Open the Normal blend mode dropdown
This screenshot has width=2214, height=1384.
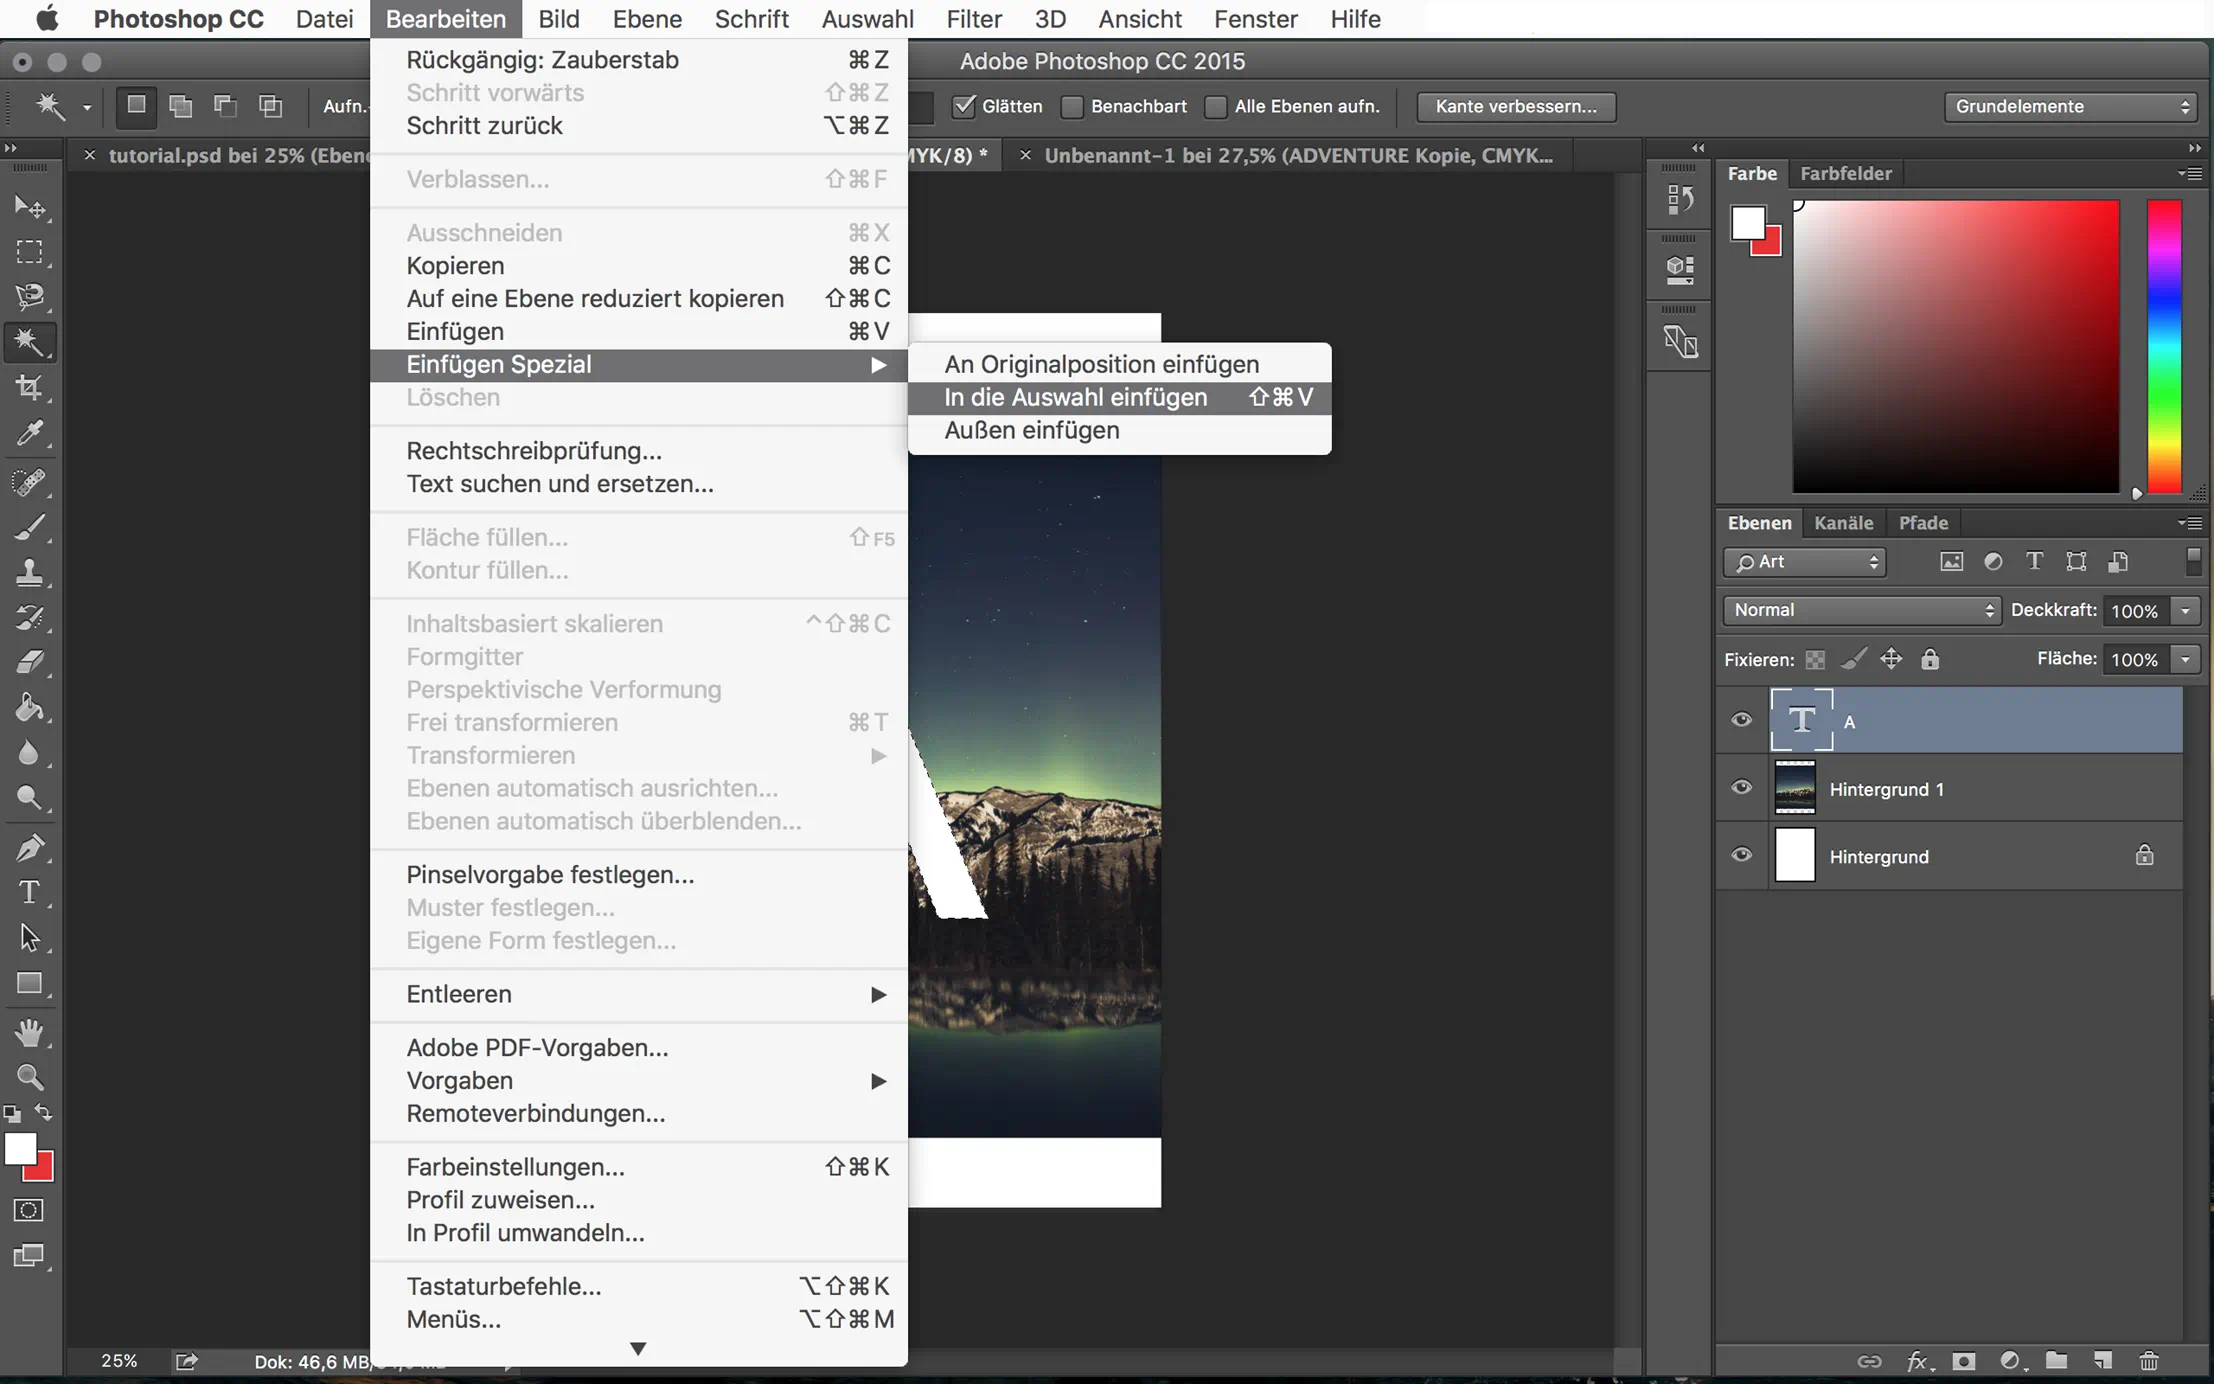point(1862,610)
